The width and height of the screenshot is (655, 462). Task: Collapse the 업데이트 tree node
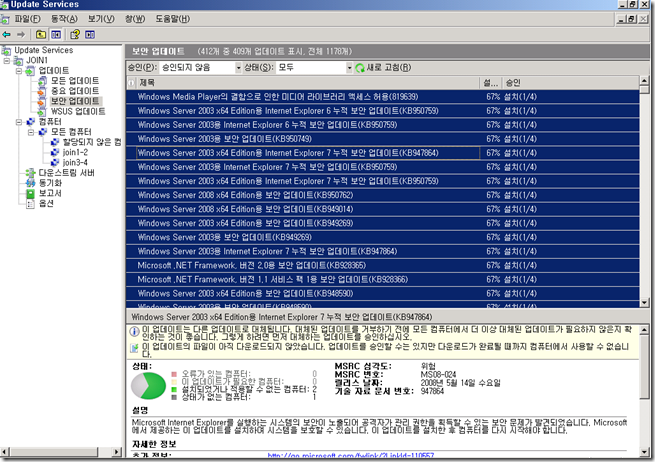click(x=19, y=71)
